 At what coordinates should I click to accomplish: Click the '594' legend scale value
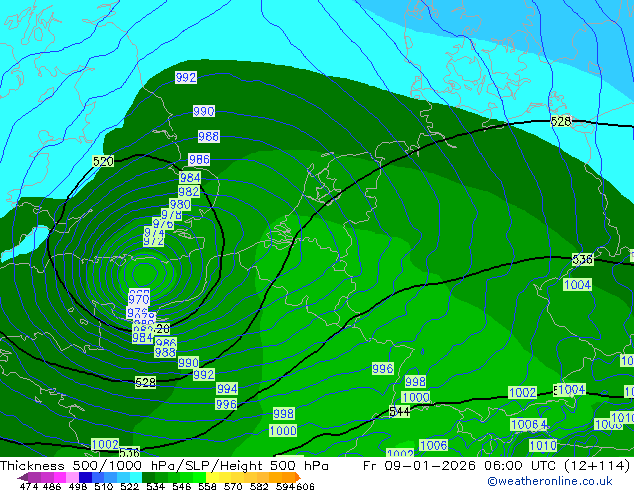[285, 486]
